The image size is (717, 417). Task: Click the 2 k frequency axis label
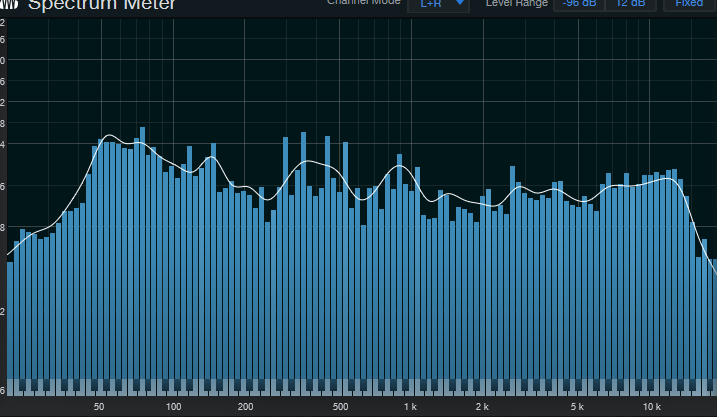(x=482, y=406)
